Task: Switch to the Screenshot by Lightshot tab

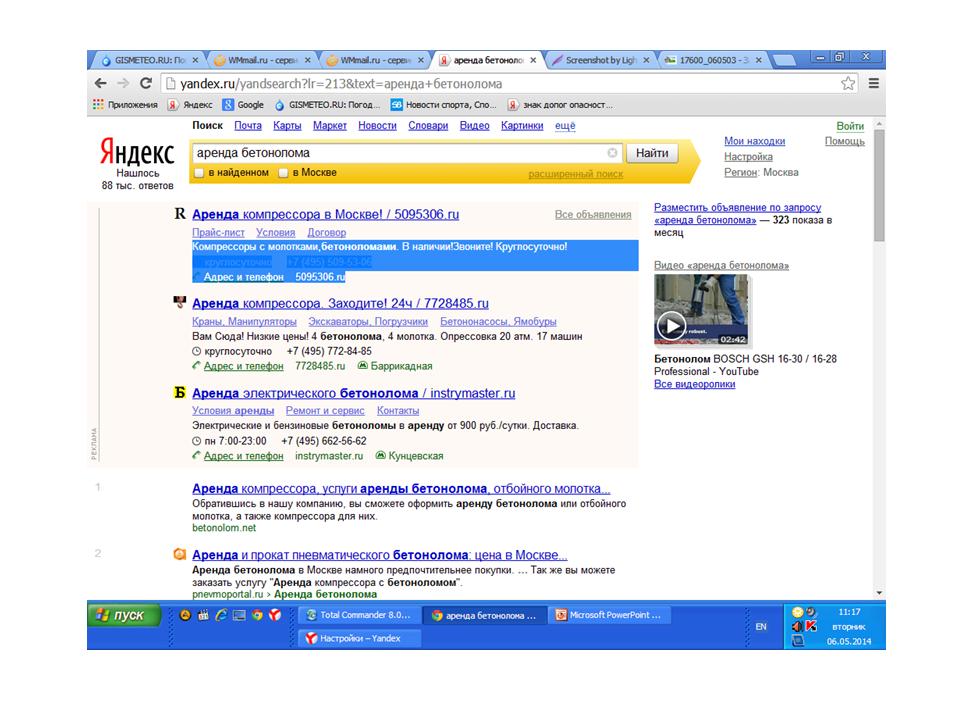Action: point(600,60)
